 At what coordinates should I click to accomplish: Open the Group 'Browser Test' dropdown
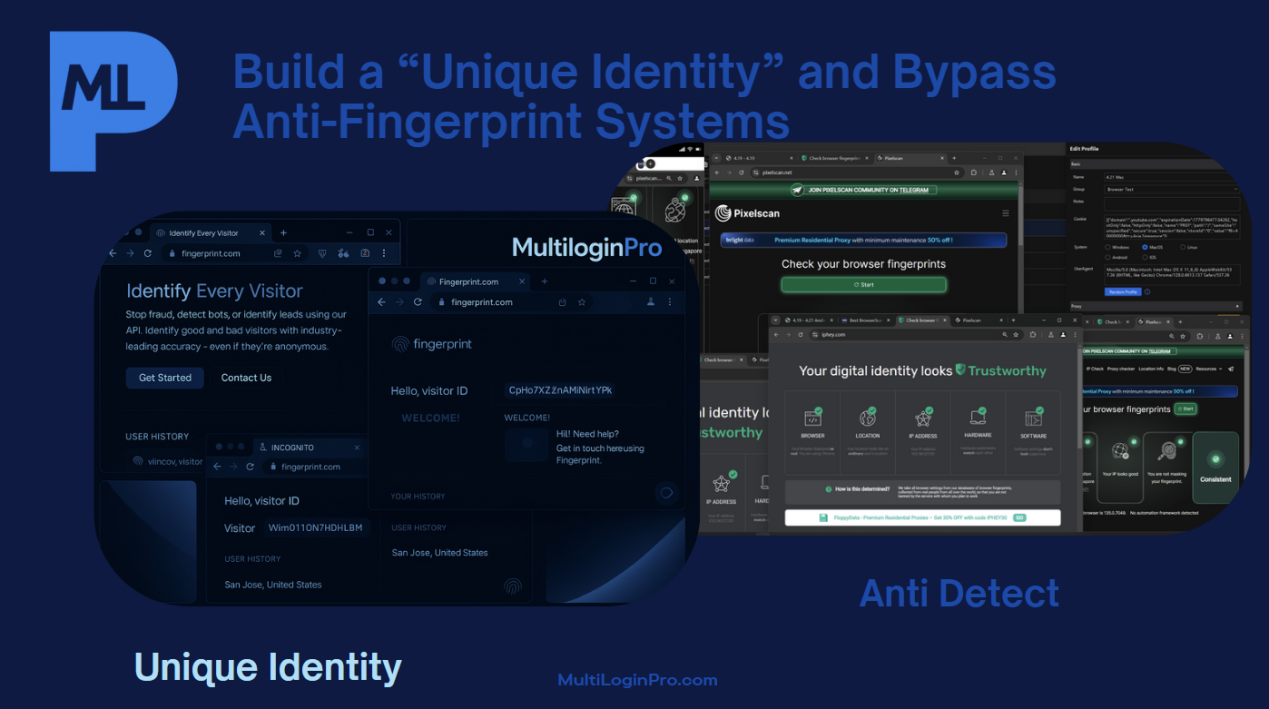(x=1172, y=189)
